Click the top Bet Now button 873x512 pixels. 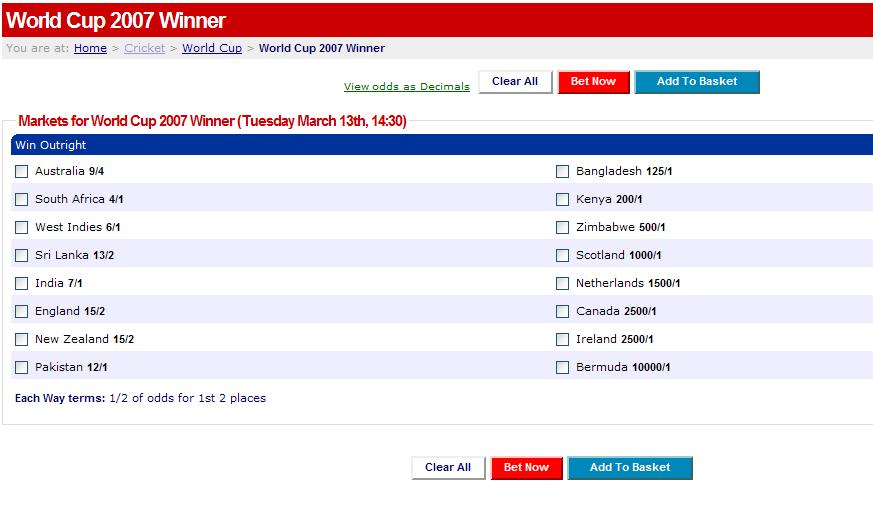pos(593,82)
